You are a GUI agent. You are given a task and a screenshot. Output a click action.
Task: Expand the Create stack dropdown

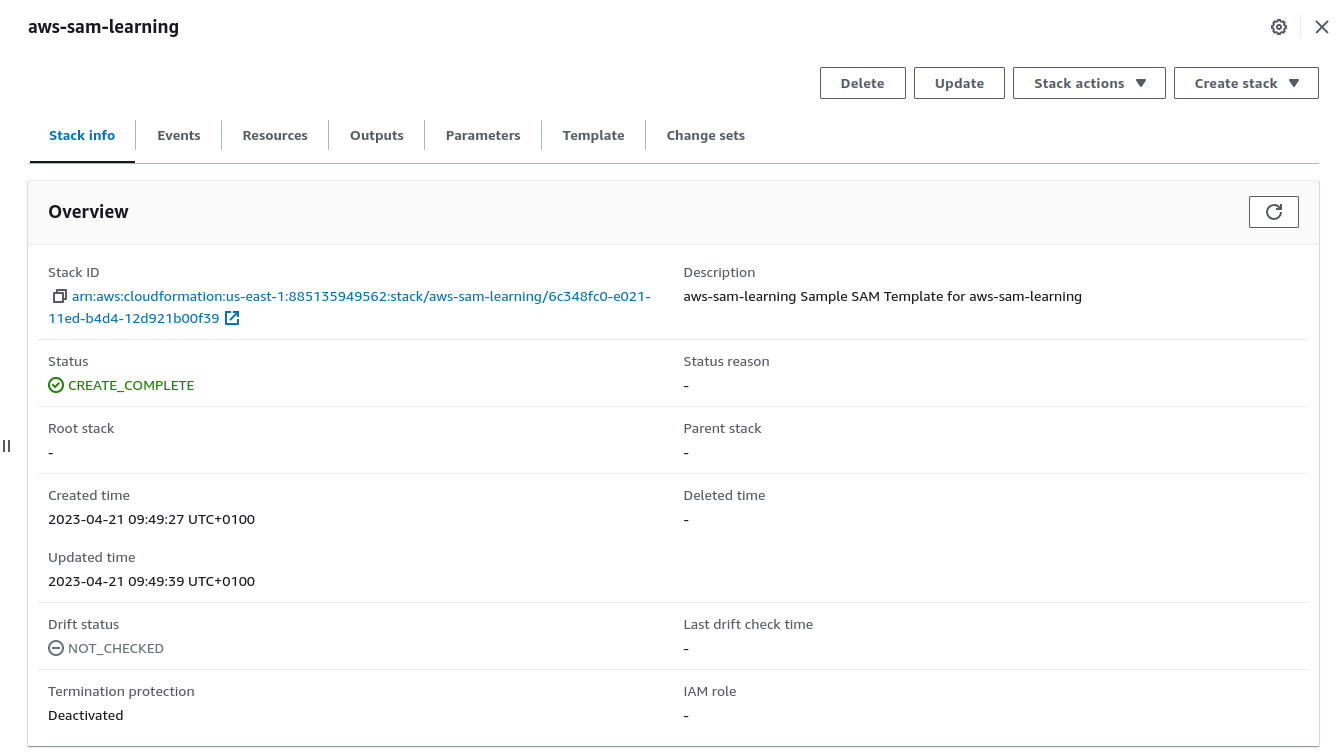click(x=1245, y=84)
